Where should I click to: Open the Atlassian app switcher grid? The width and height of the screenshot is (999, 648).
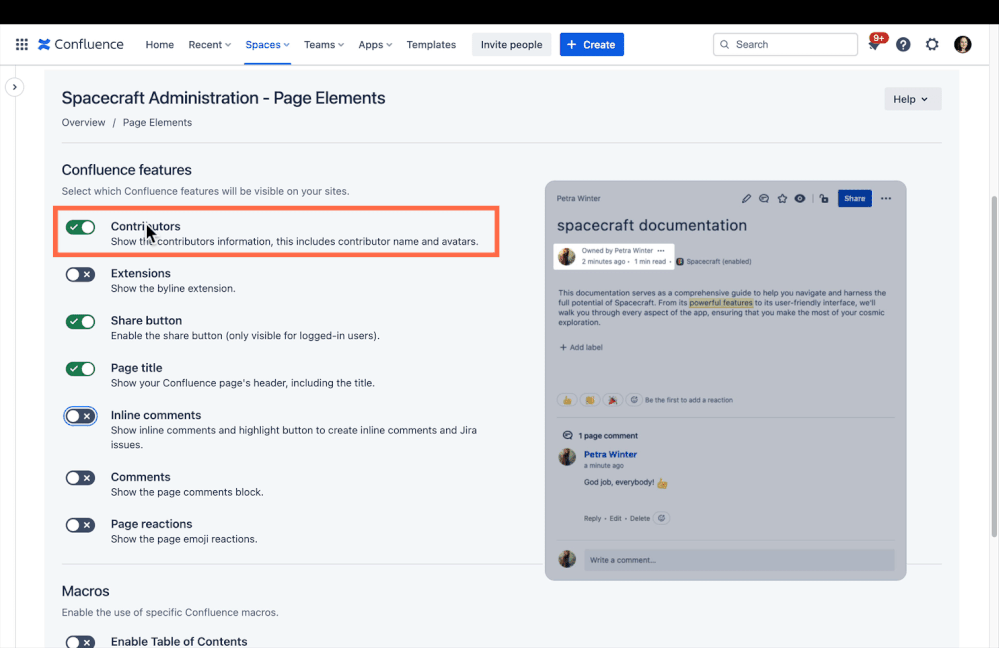(21, 44)
